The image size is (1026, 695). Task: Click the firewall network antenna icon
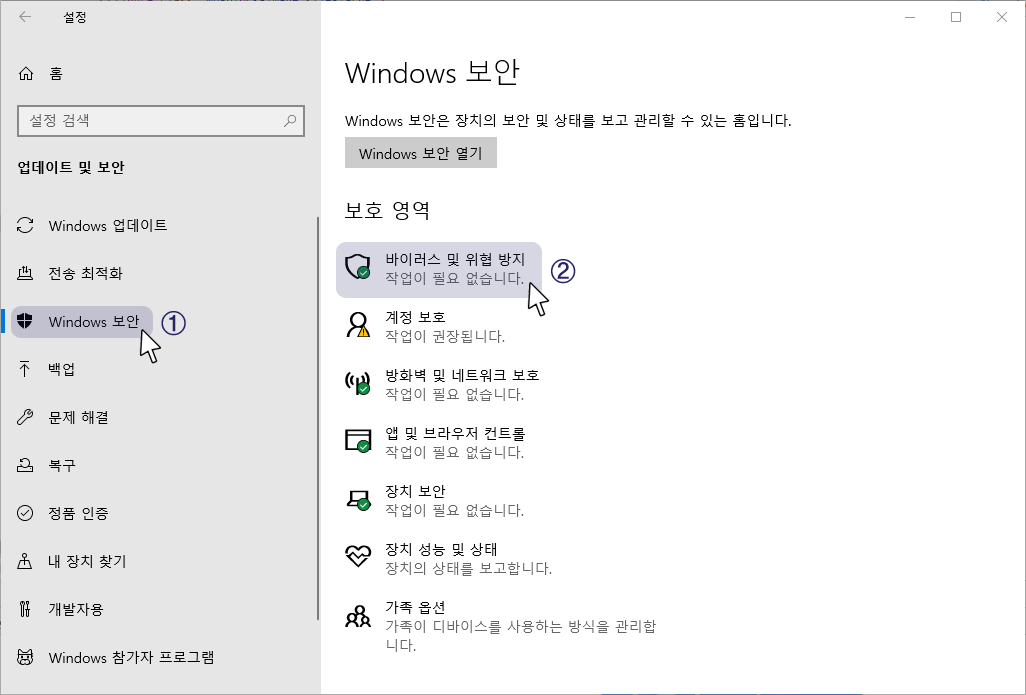coord(358,382)
